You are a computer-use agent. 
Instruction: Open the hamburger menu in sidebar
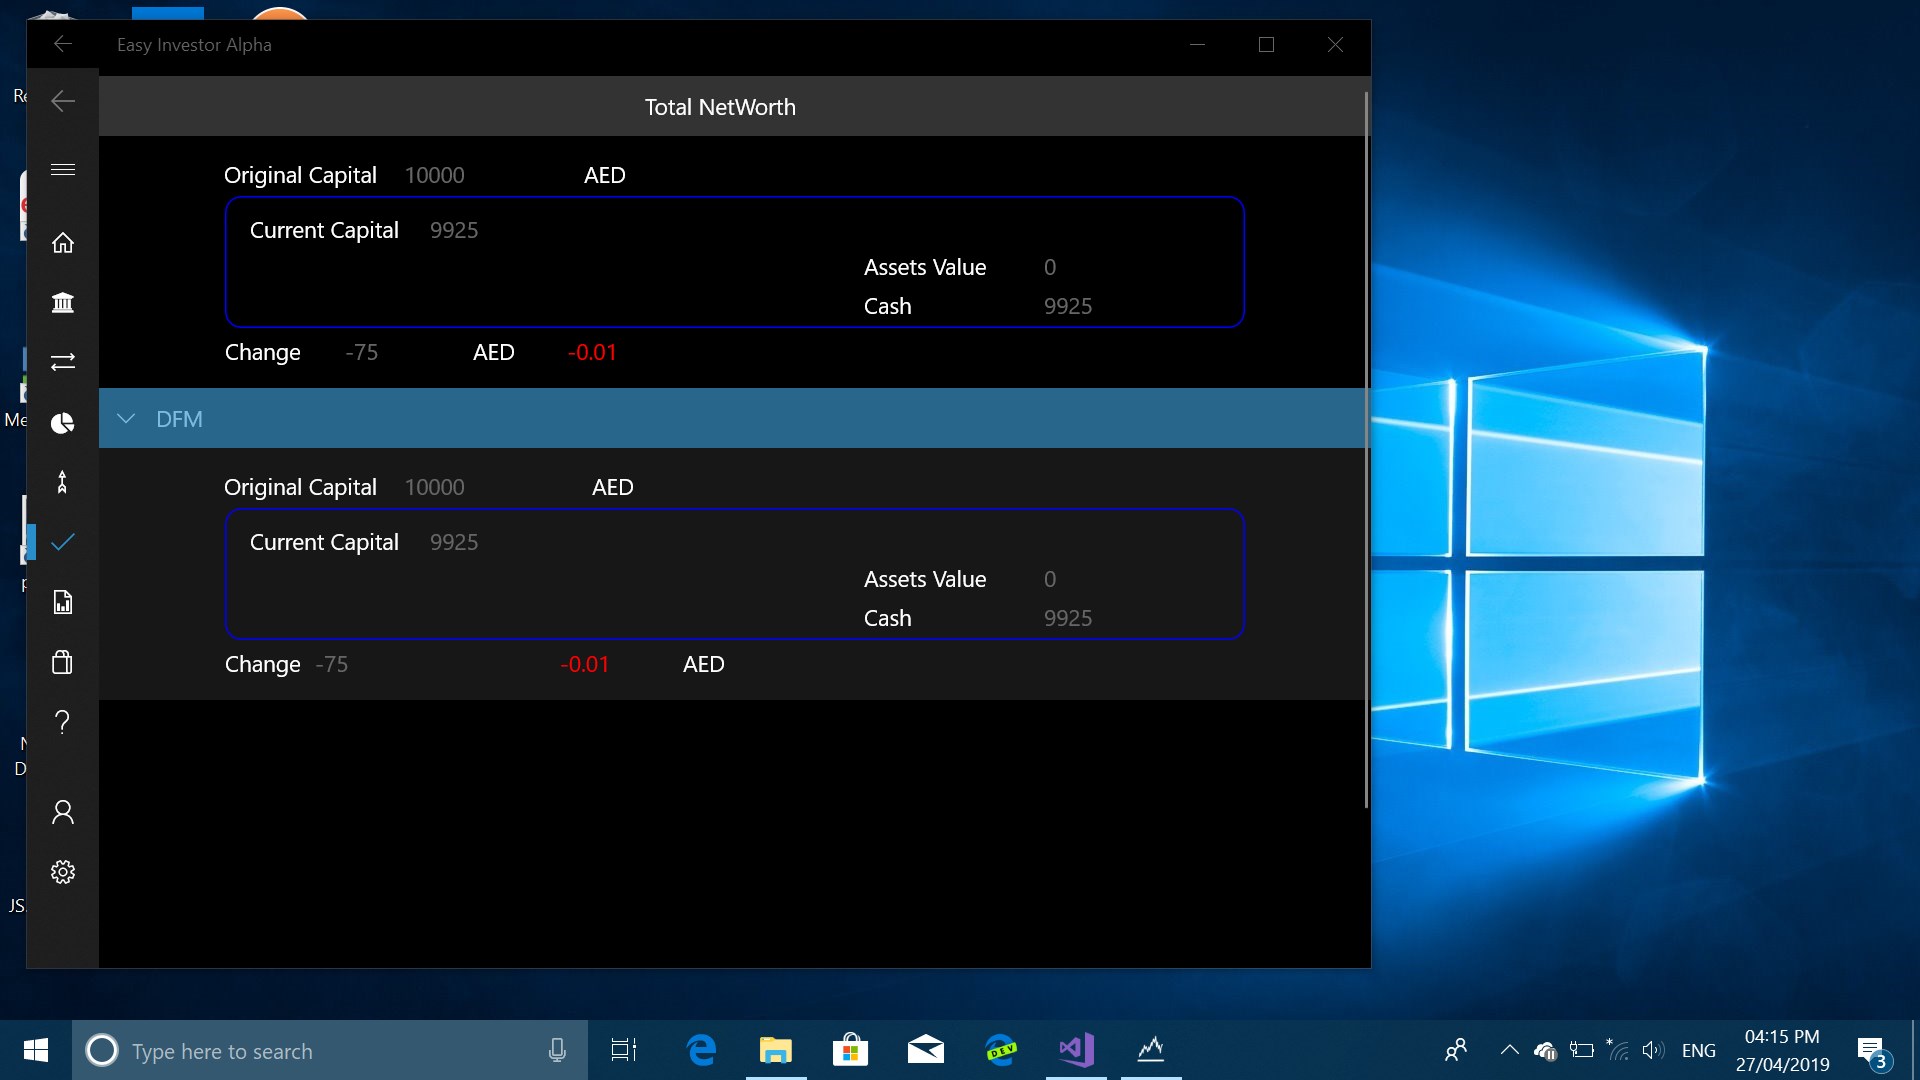(x=62, y=169)
